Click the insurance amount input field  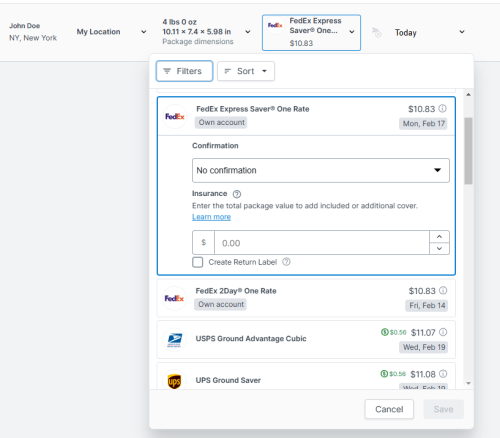(322, 243)
